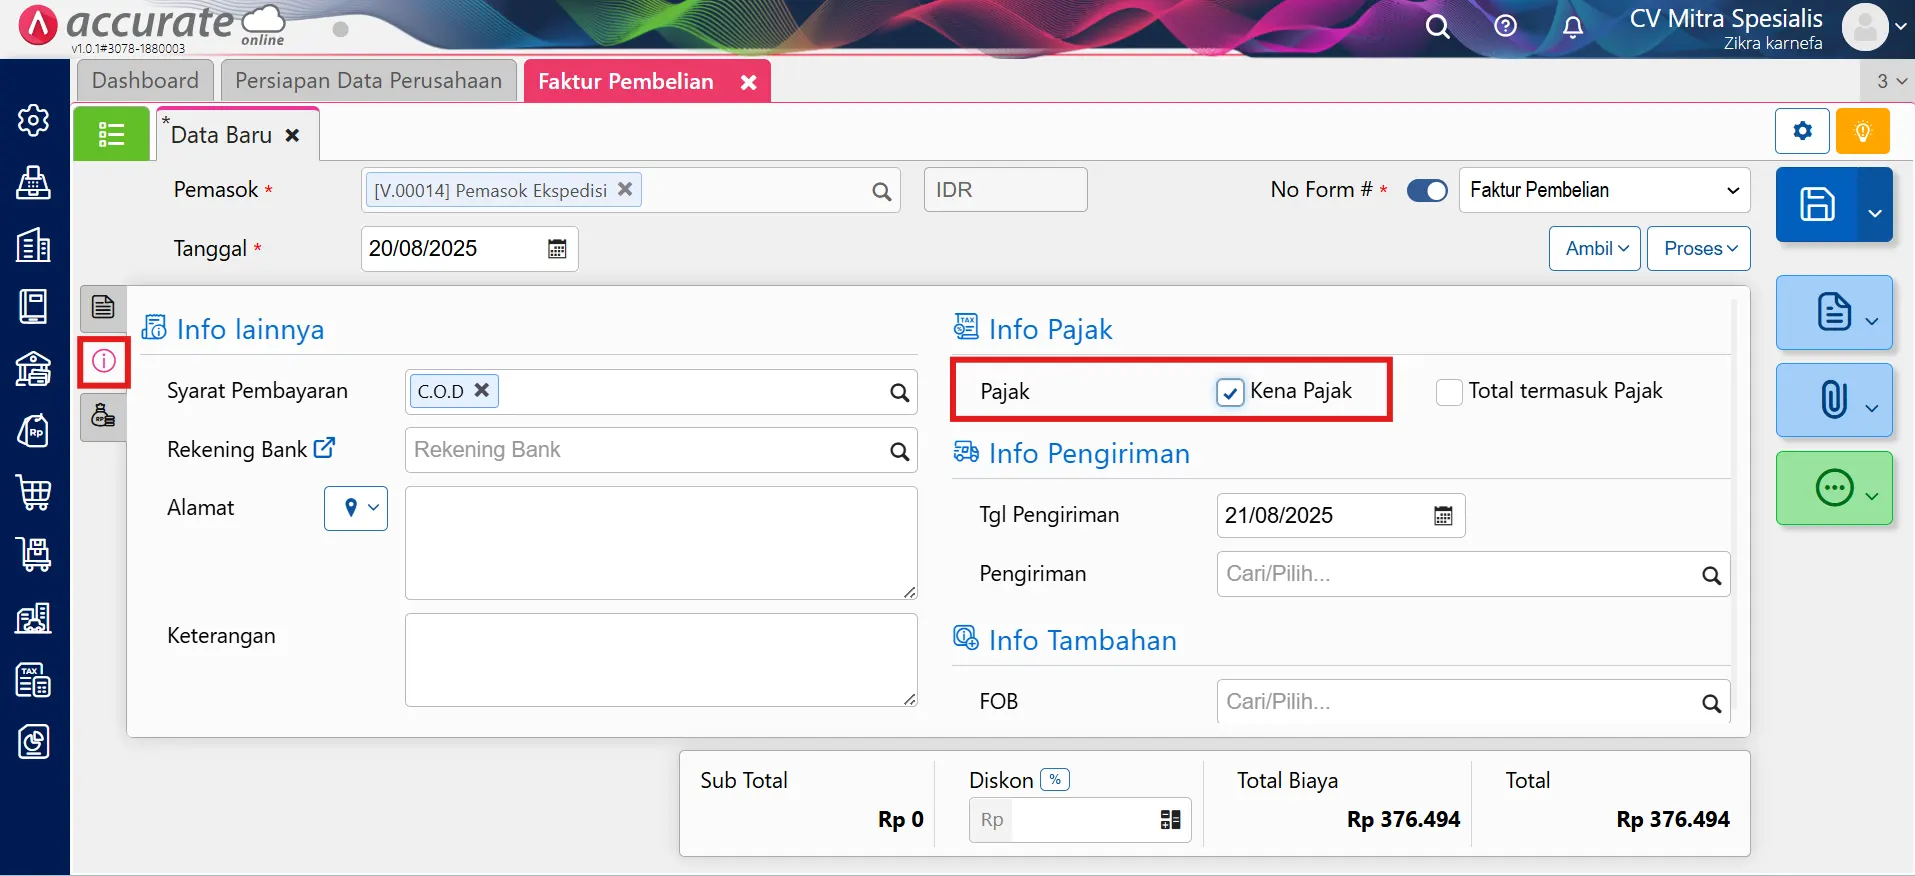Open the help question mark icon

1505,27
